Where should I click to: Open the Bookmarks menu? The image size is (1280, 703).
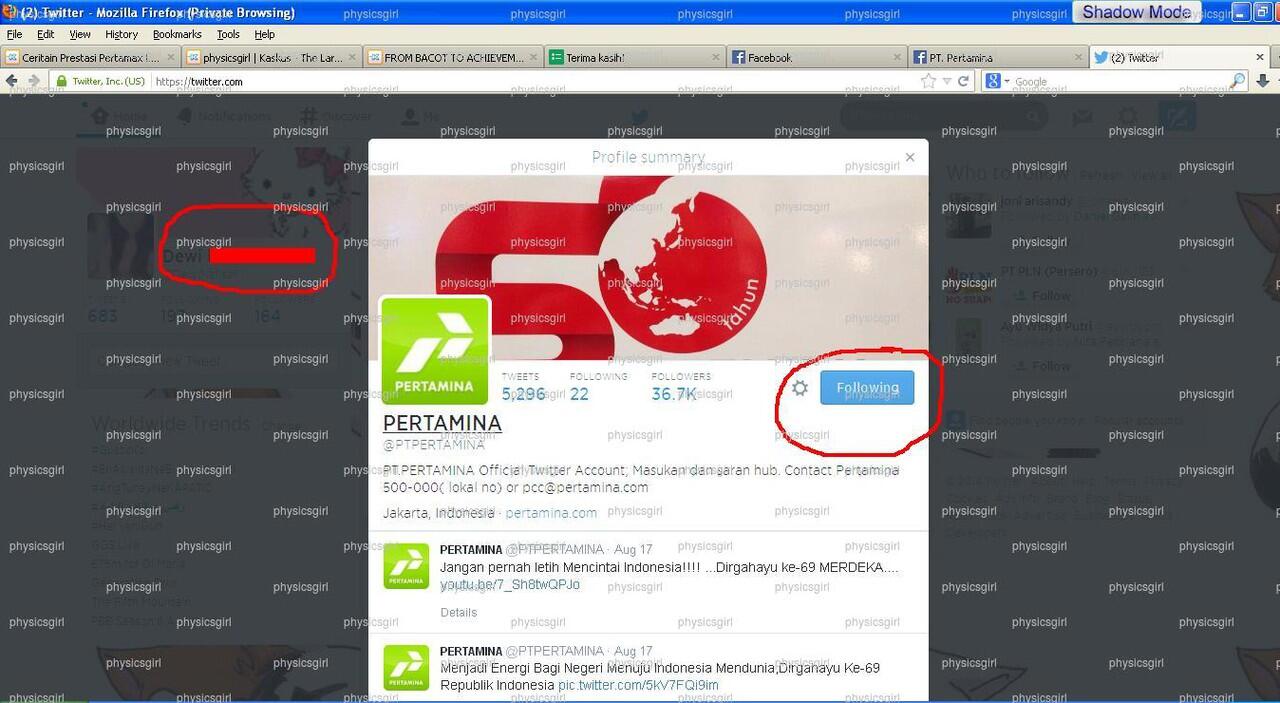coord(177,34)
